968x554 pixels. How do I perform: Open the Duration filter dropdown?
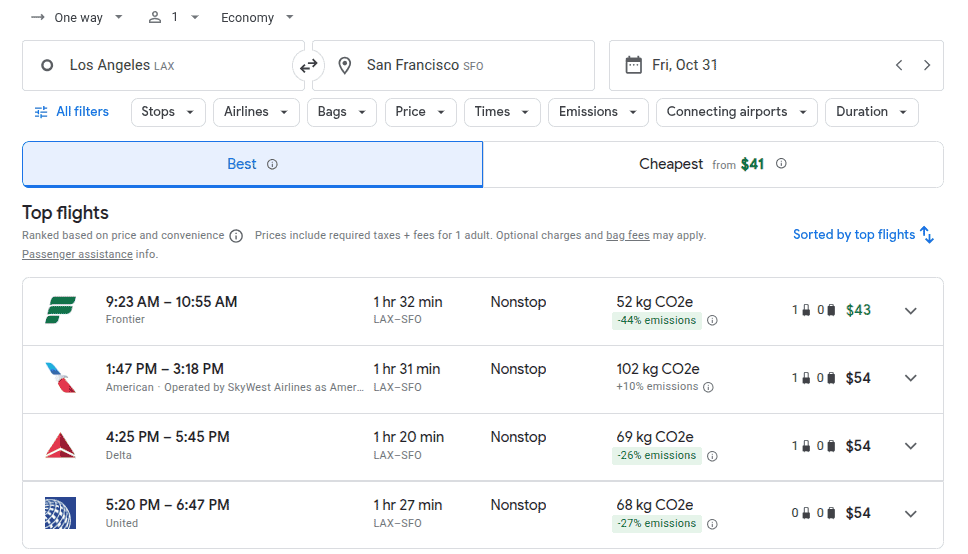(x=872, y=112)
